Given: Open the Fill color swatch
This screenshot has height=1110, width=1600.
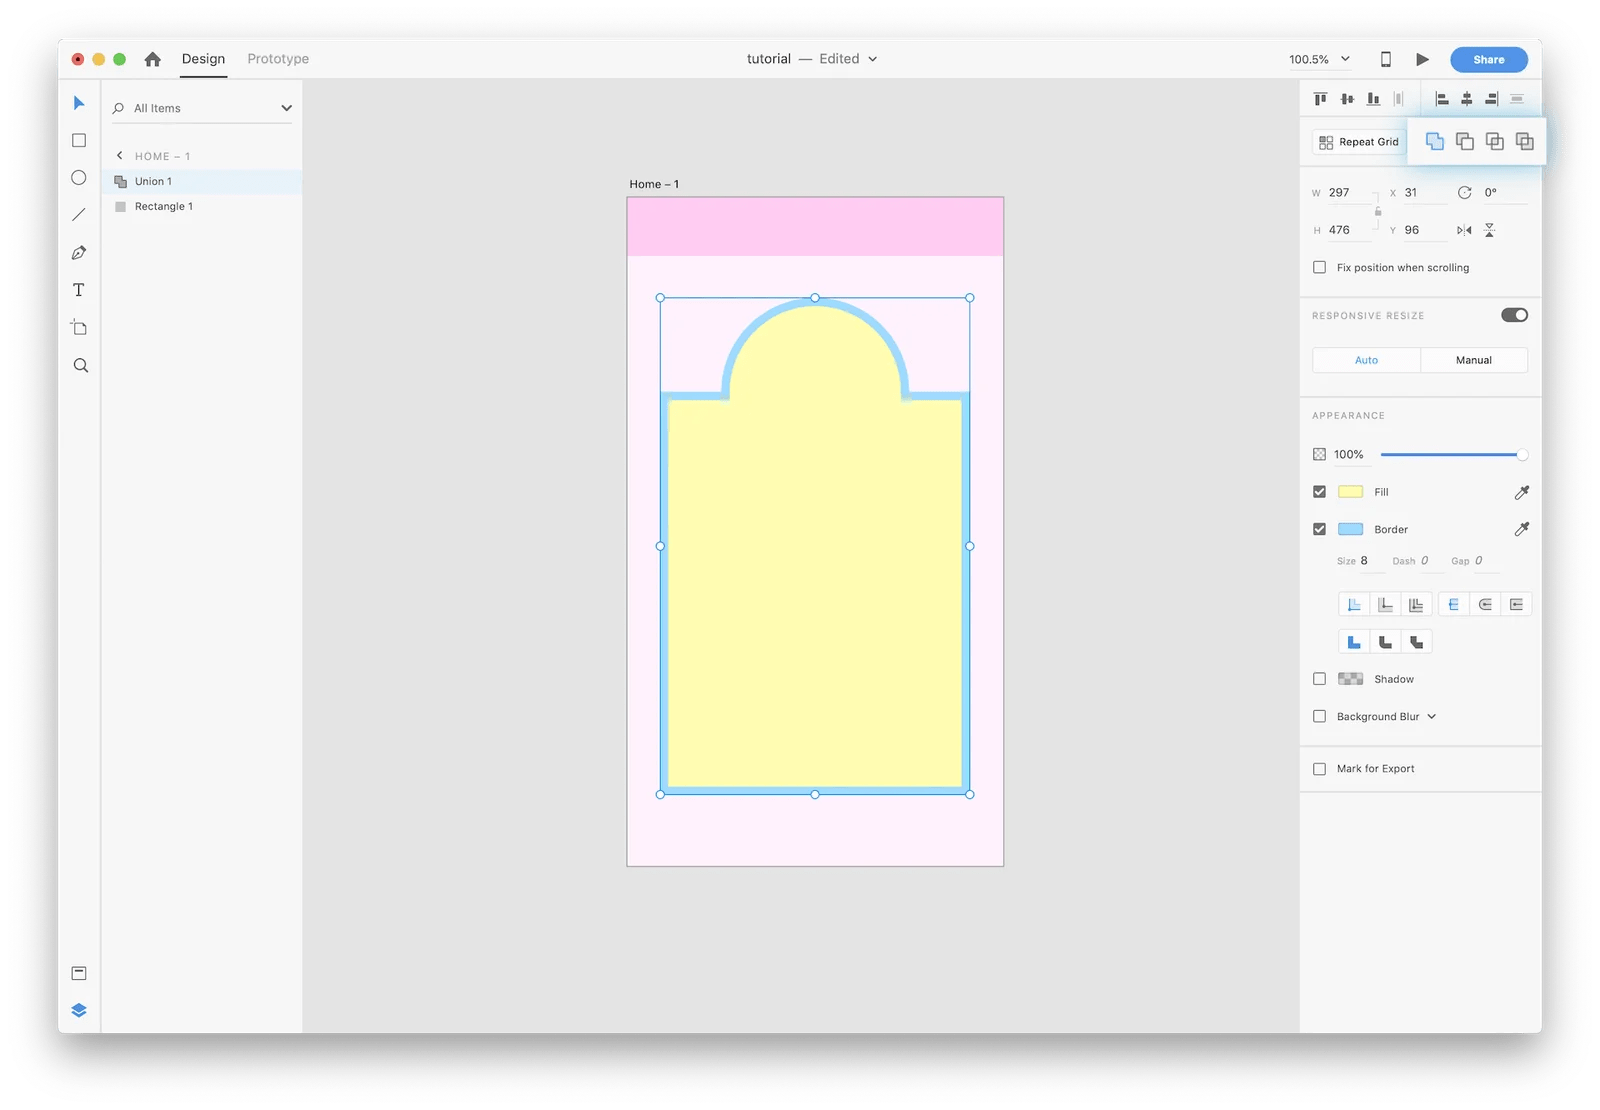Looking at the screenshot, I should tap(1351, 492).
